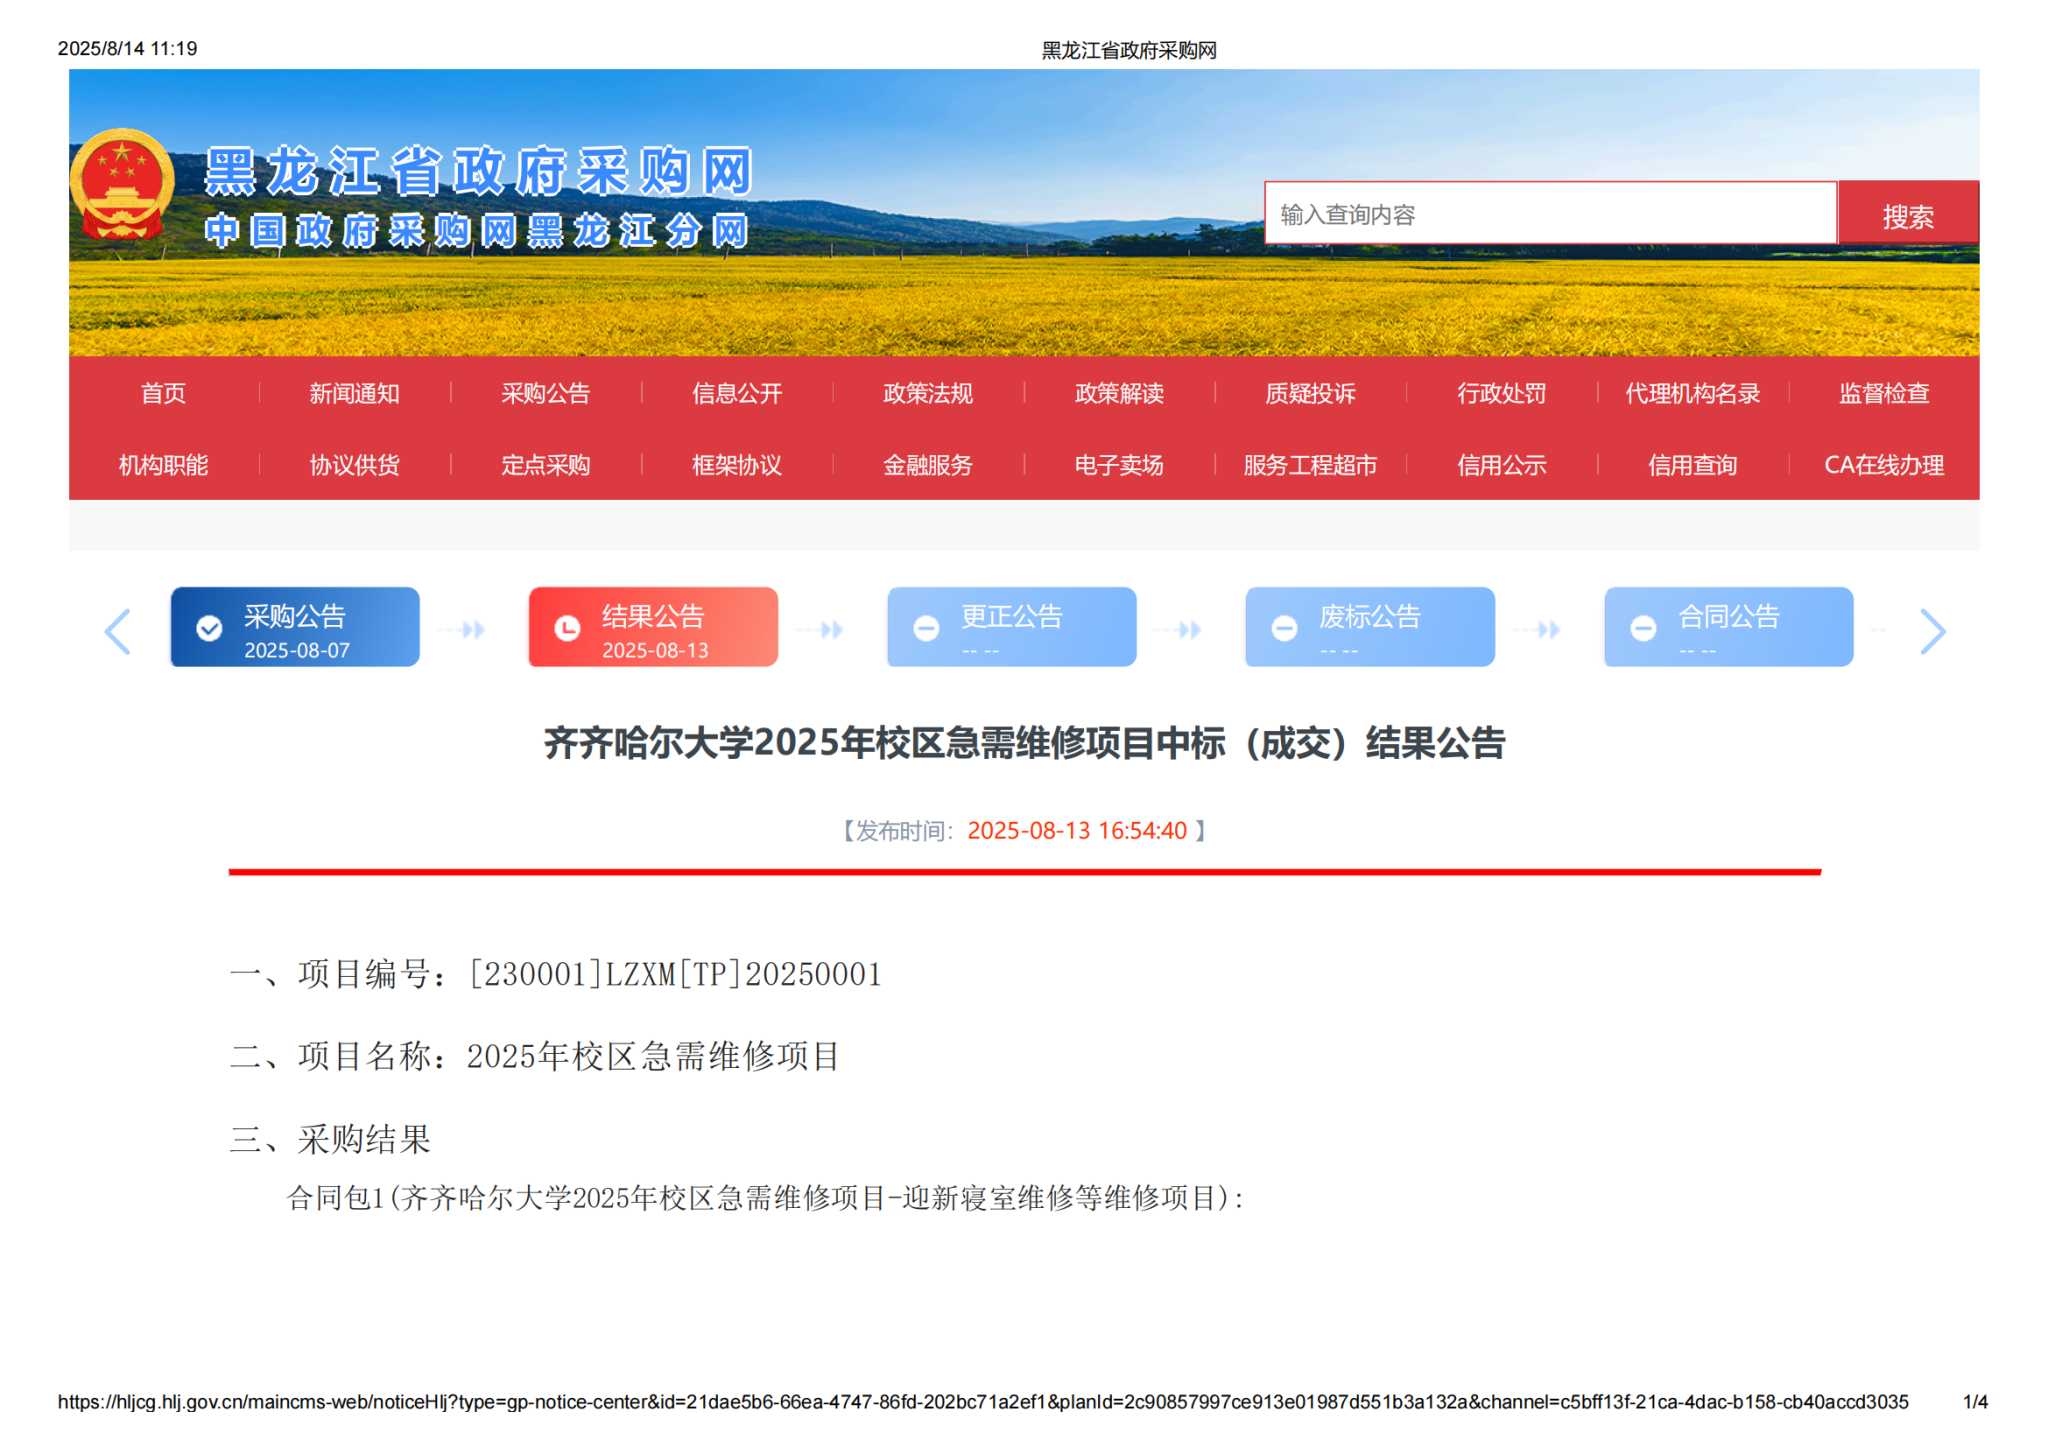The image size is (2048, 1447).
Task: Click checkmark icon on 采购公告 step
Action: tap(209, 628)
